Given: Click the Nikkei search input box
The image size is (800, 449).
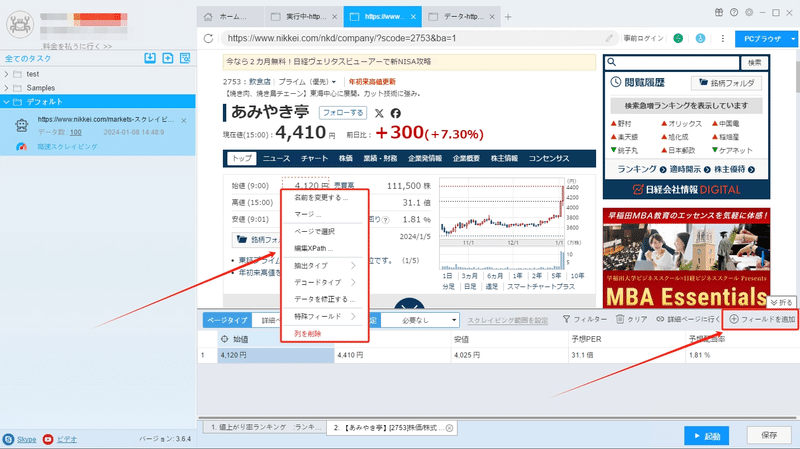Looking at the screenshot, I should point(672,62).
